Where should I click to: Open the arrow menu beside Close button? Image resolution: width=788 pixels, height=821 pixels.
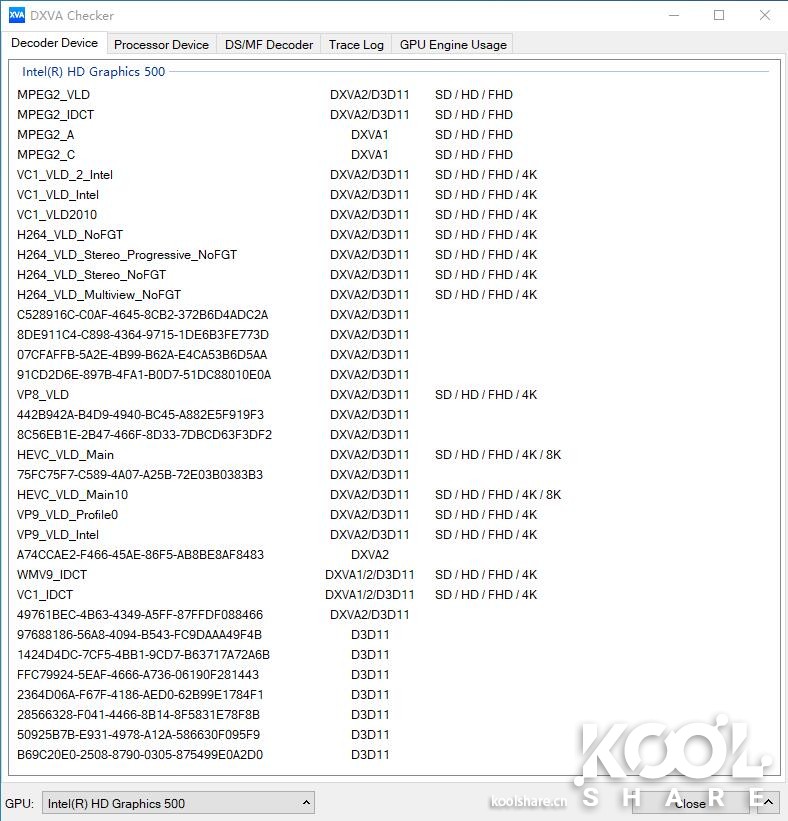tap(768, 803)
